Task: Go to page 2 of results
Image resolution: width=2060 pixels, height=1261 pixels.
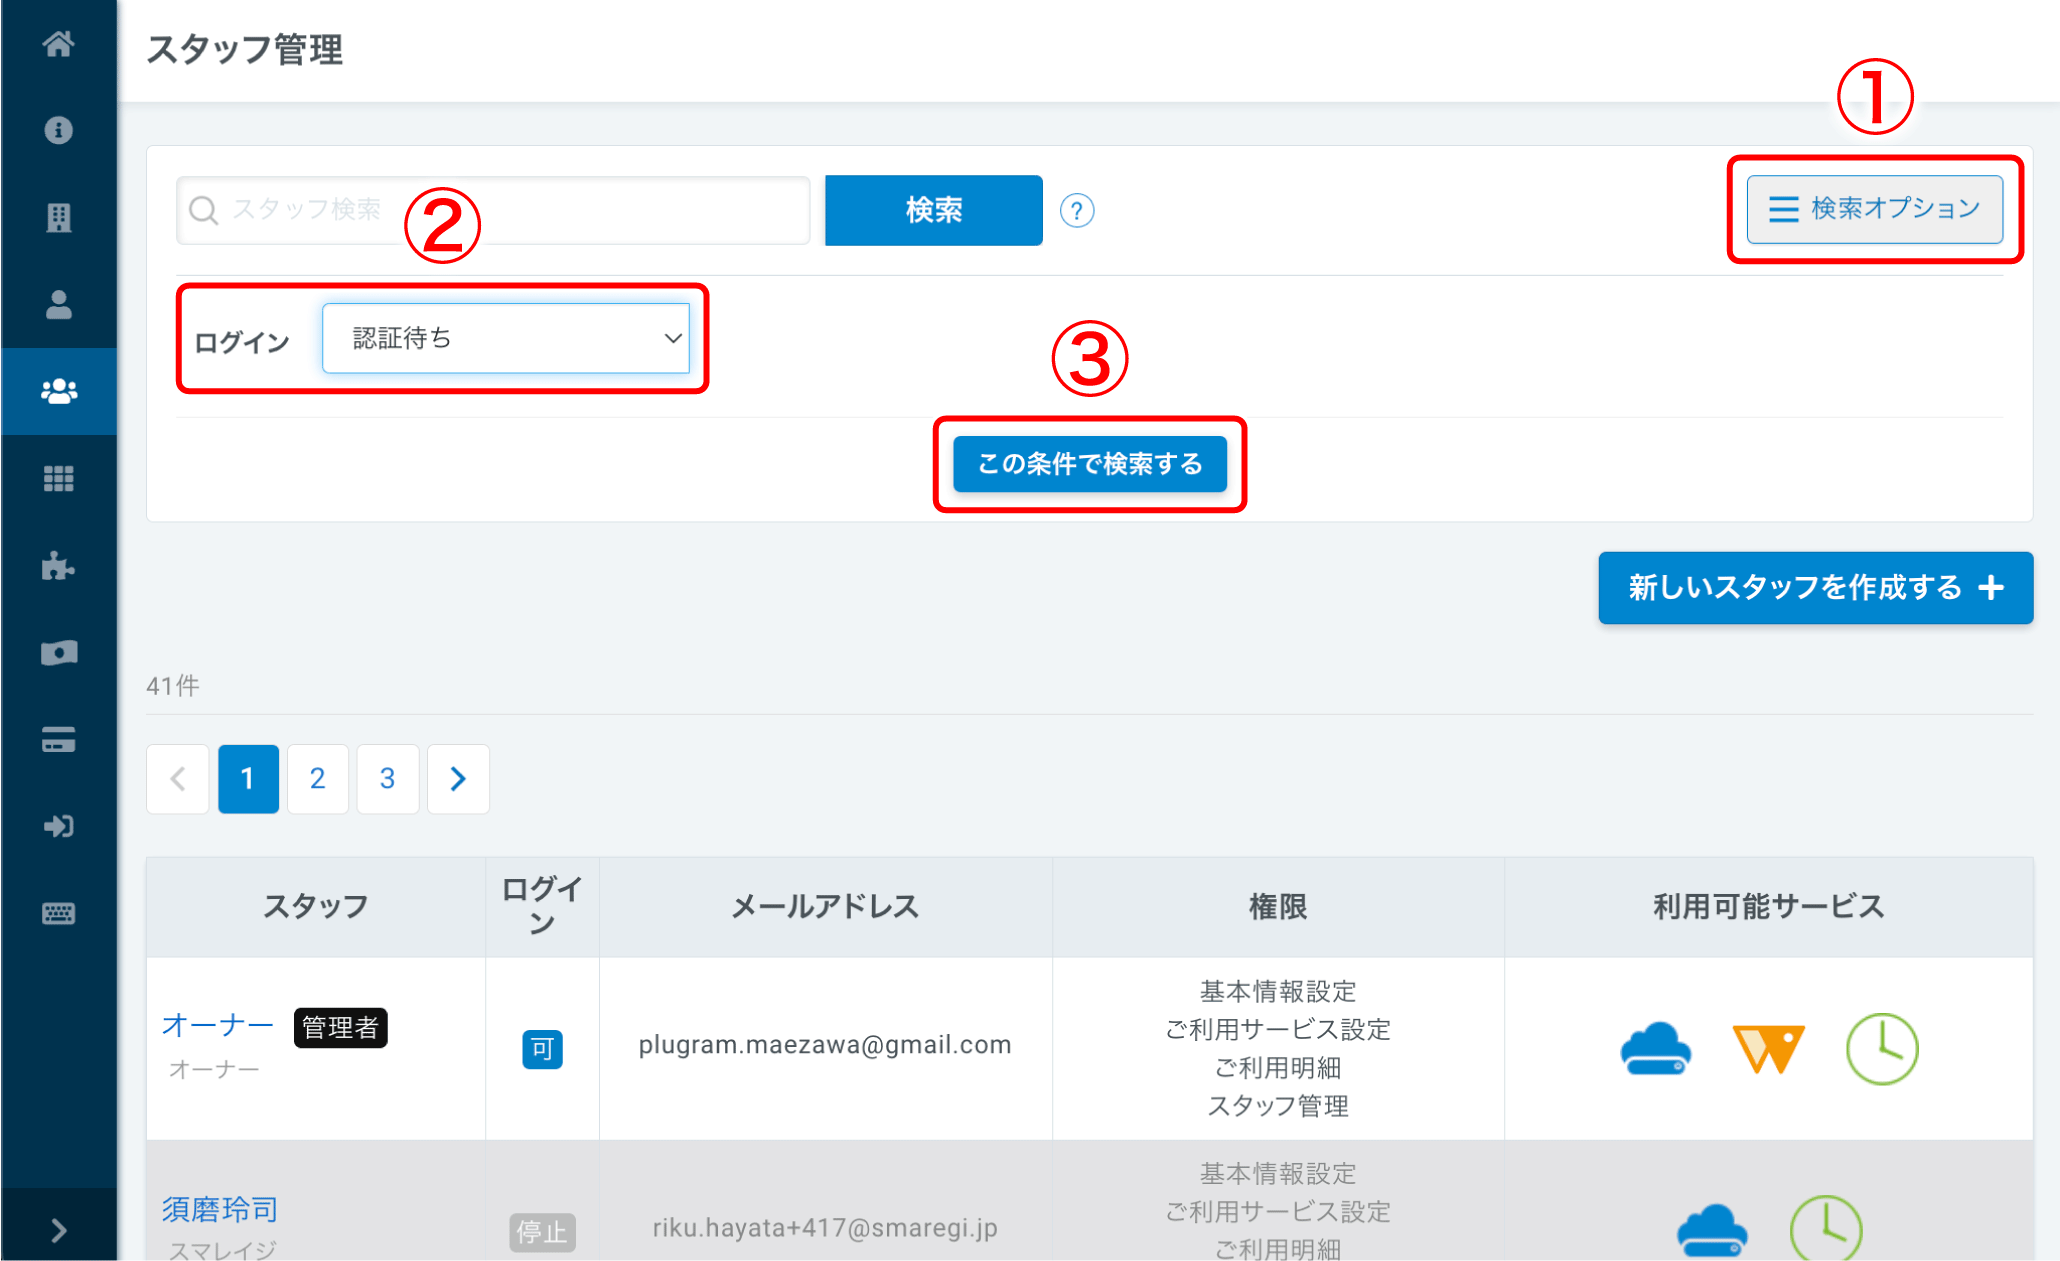Action: click(x=317, y=779)
